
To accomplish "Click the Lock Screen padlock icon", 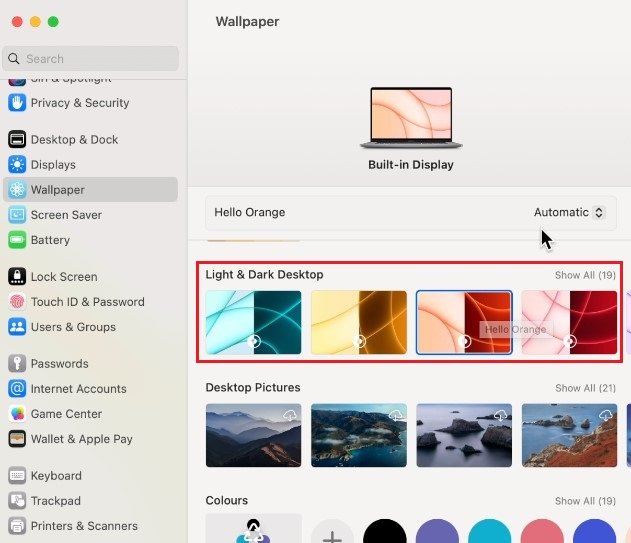I will click(x=17, y=276).
